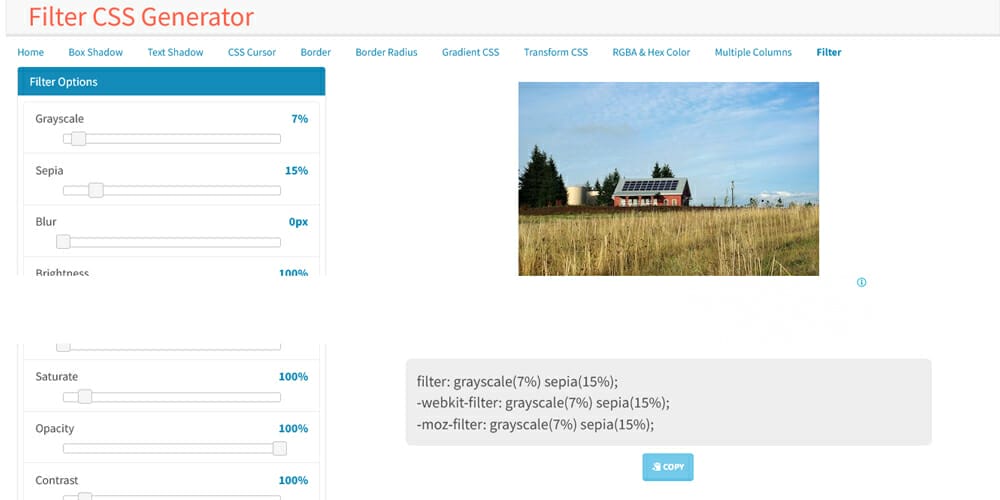The image size is (1000, 500).
Task: Go to Gradient CSS generator
Action: [x=471, y=52]
